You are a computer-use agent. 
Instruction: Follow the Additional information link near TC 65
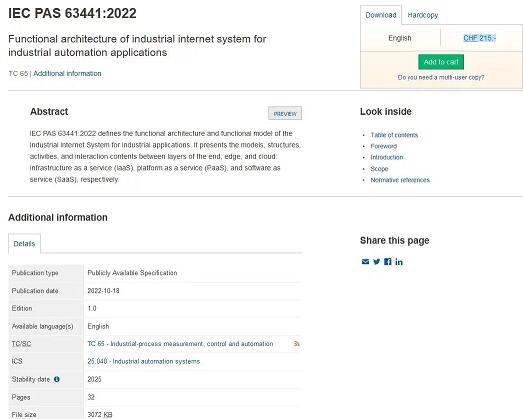(67, 73)
